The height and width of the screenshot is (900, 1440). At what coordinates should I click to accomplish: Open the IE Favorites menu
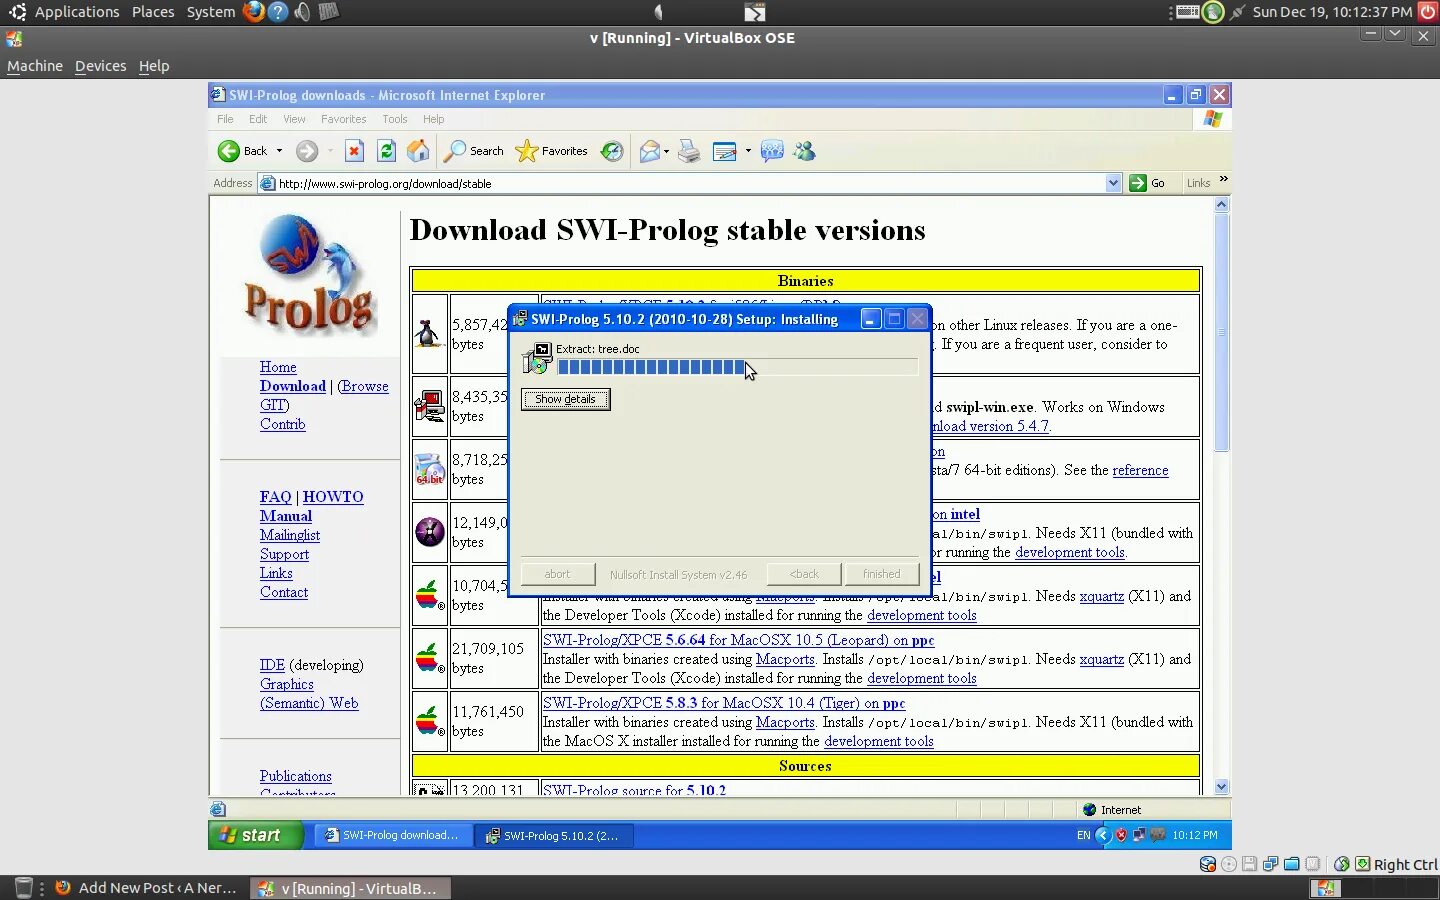point(344,119)
